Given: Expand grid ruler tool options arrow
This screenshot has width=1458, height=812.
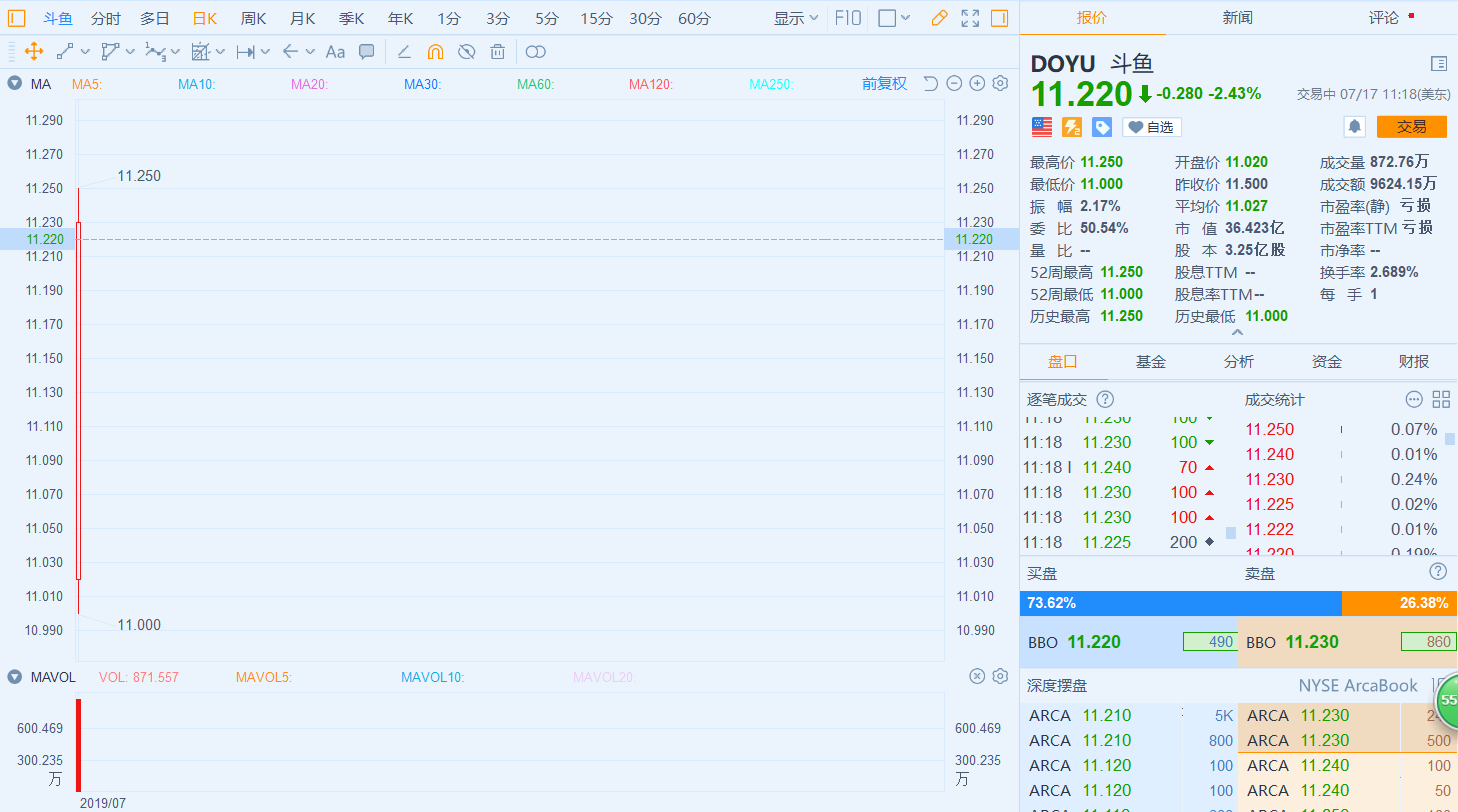Looking at the screenshot, I should pos(220,52).
